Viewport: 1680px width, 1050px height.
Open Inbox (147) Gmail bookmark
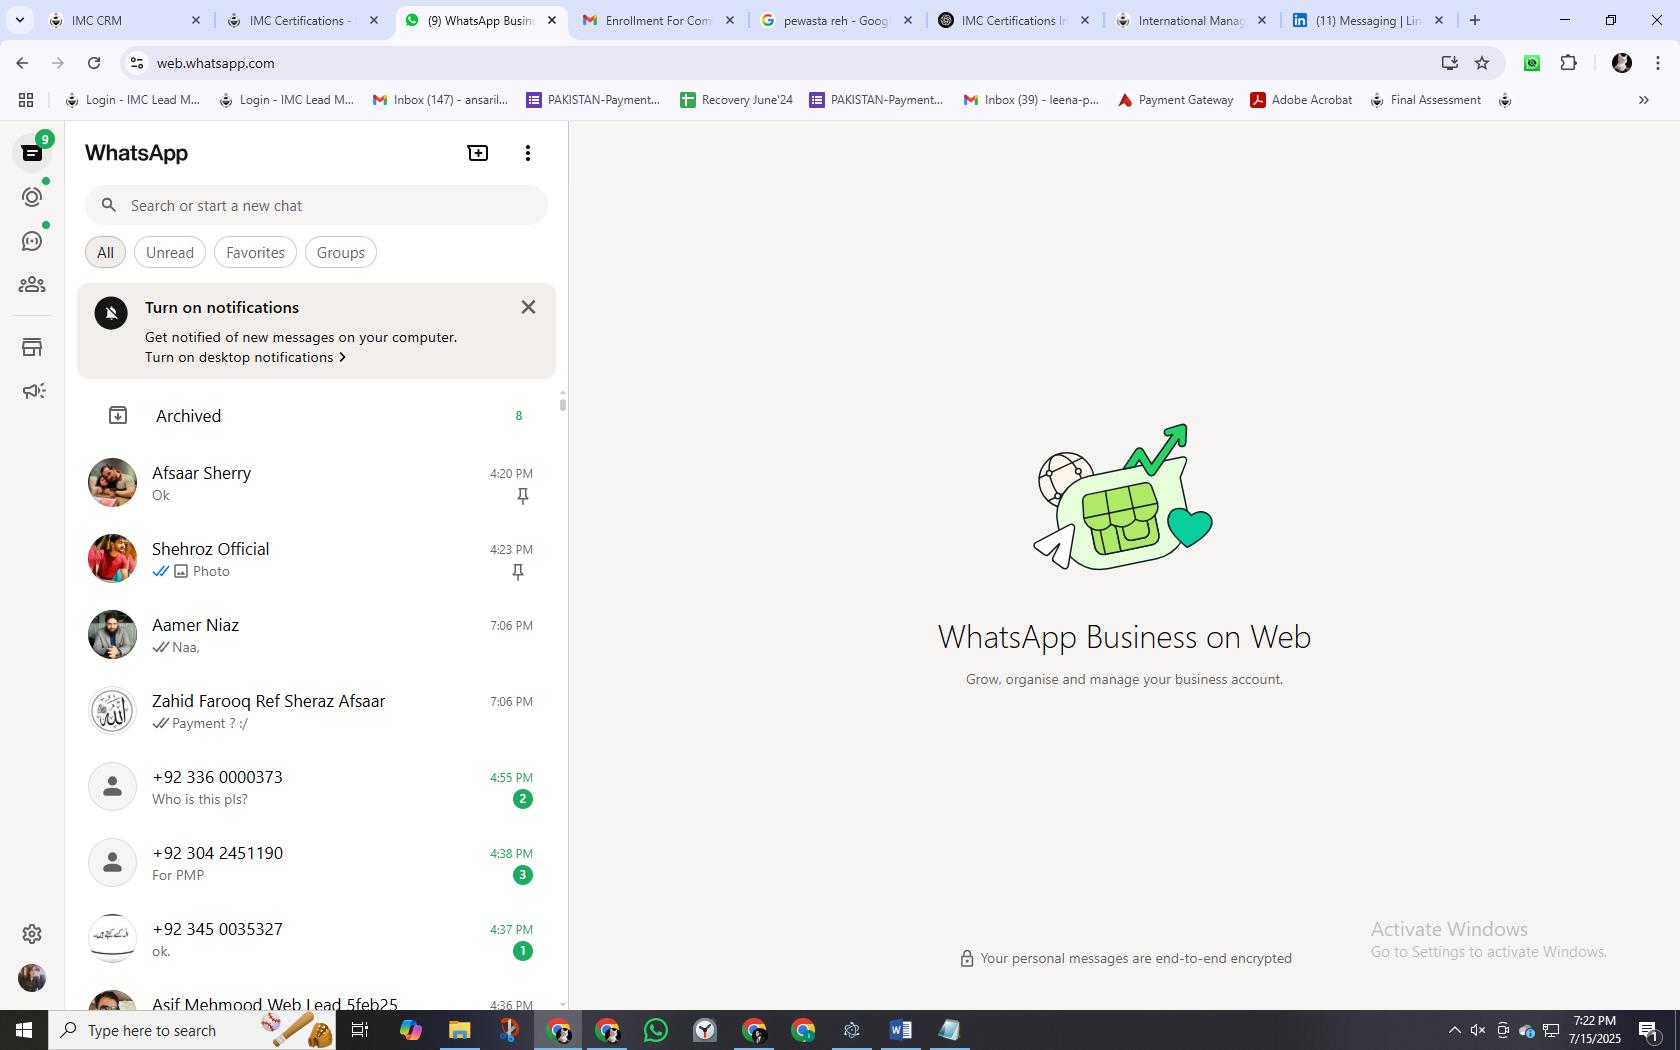[x=440, y=100]
